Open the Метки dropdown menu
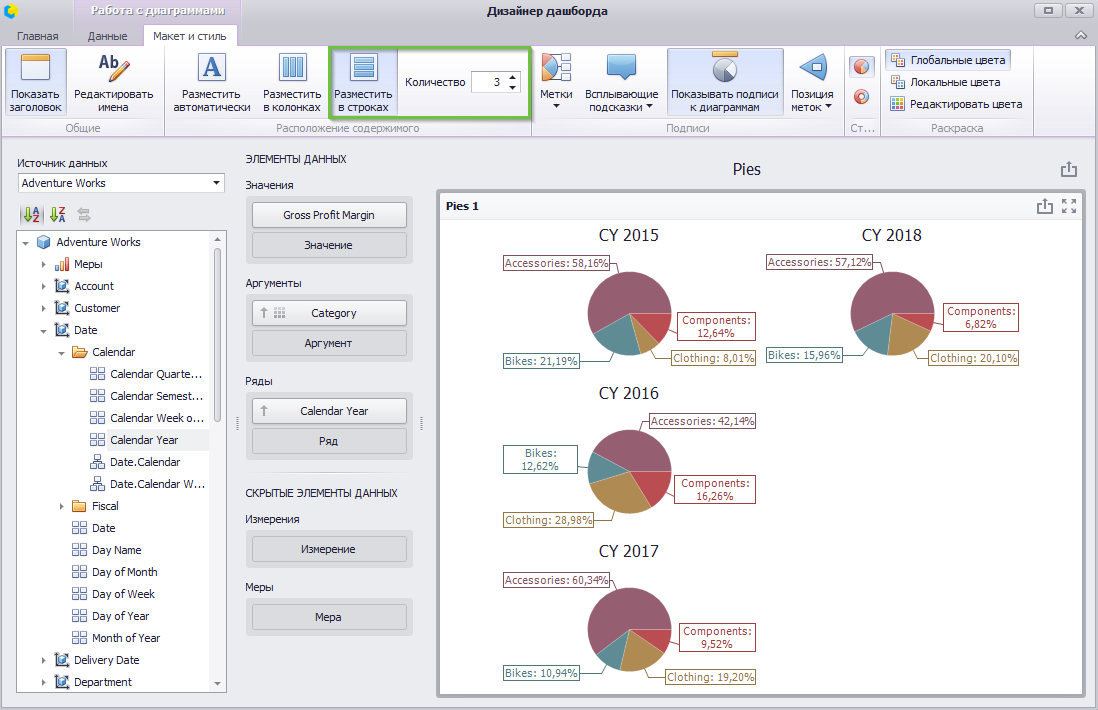 556,81
